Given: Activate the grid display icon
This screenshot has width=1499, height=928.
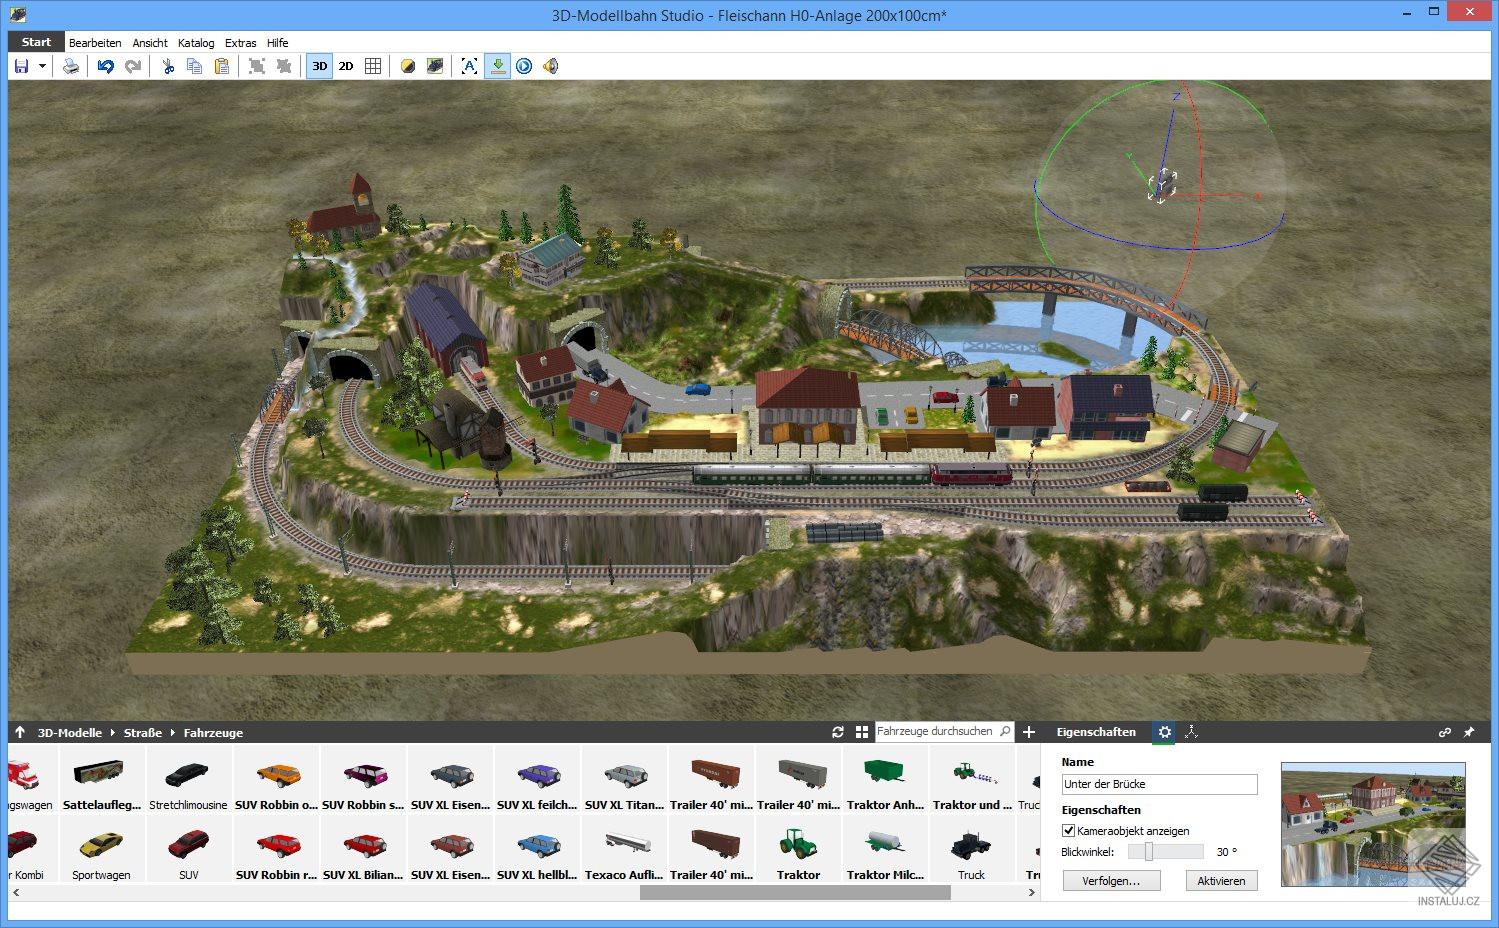Looking at the screenshot, I should pos(373,66).
